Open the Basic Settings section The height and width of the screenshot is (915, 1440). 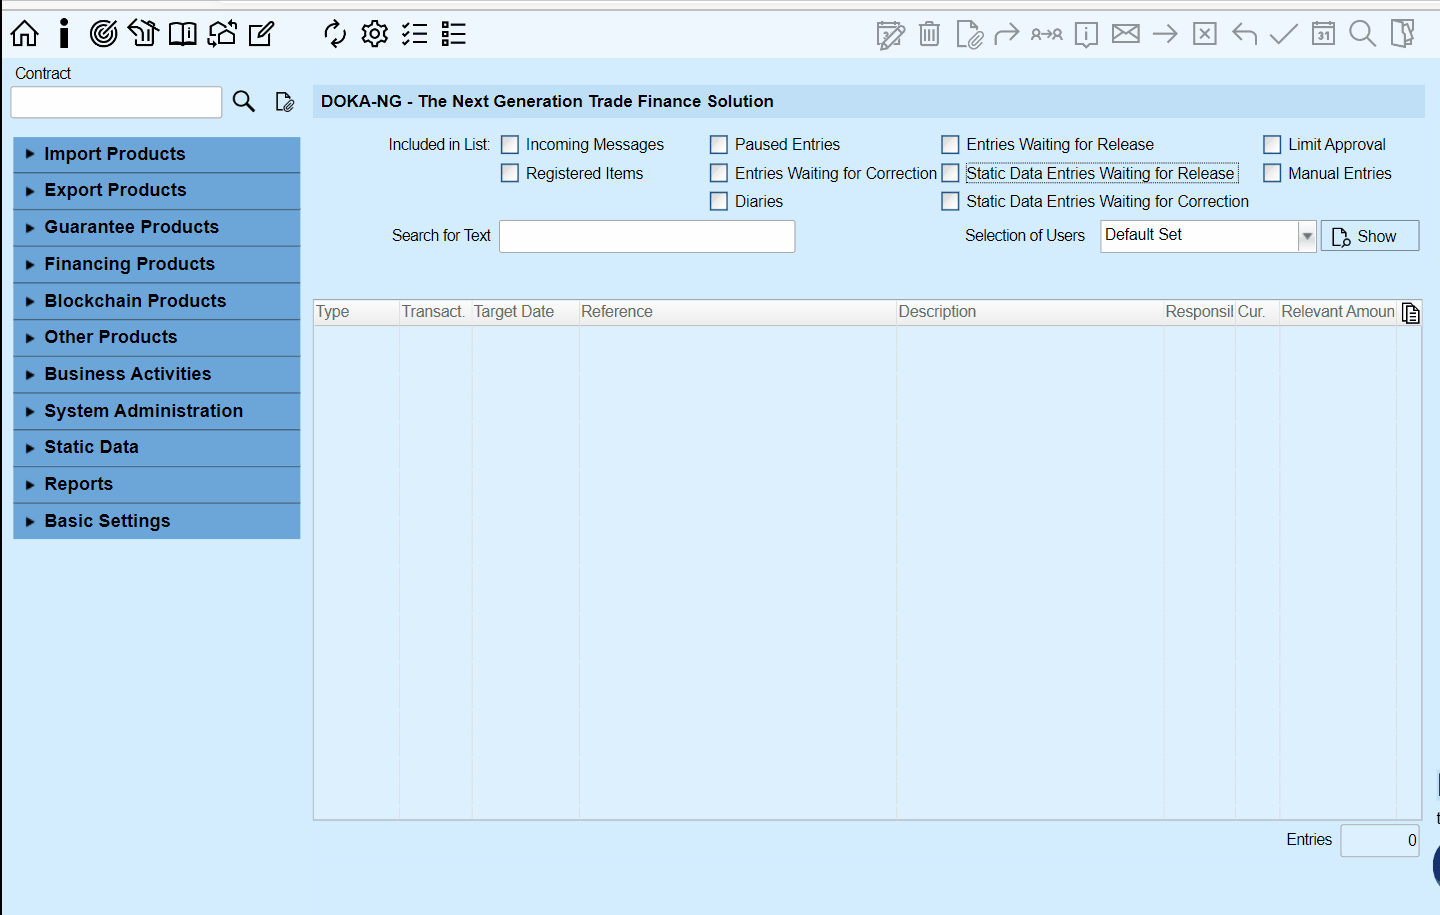(157, 521)
